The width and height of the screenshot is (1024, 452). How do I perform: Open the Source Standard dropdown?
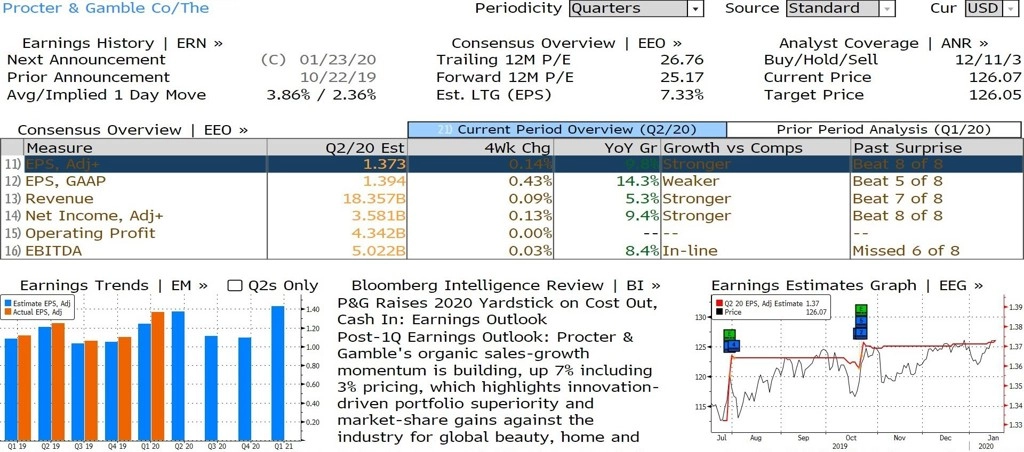point(840,8)
